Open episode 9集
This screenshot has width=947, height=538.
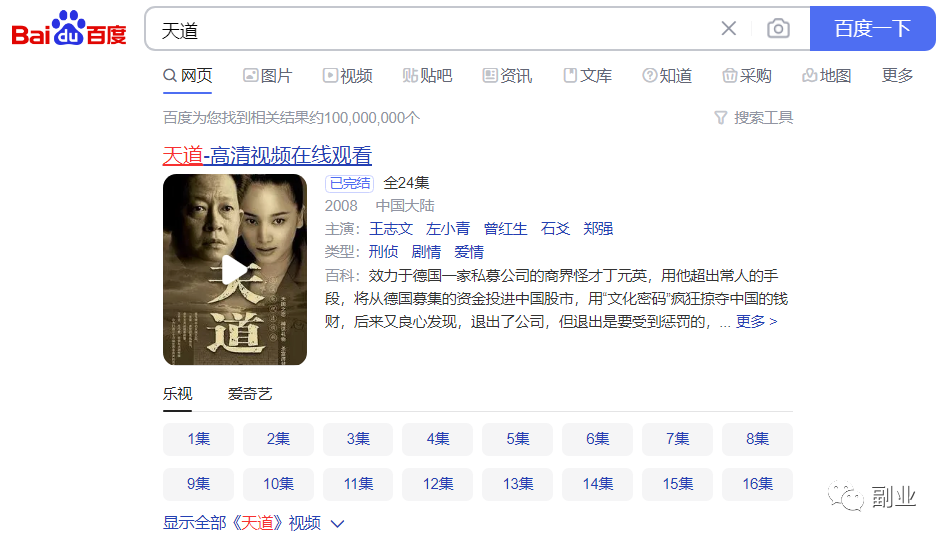pos(198,484)
